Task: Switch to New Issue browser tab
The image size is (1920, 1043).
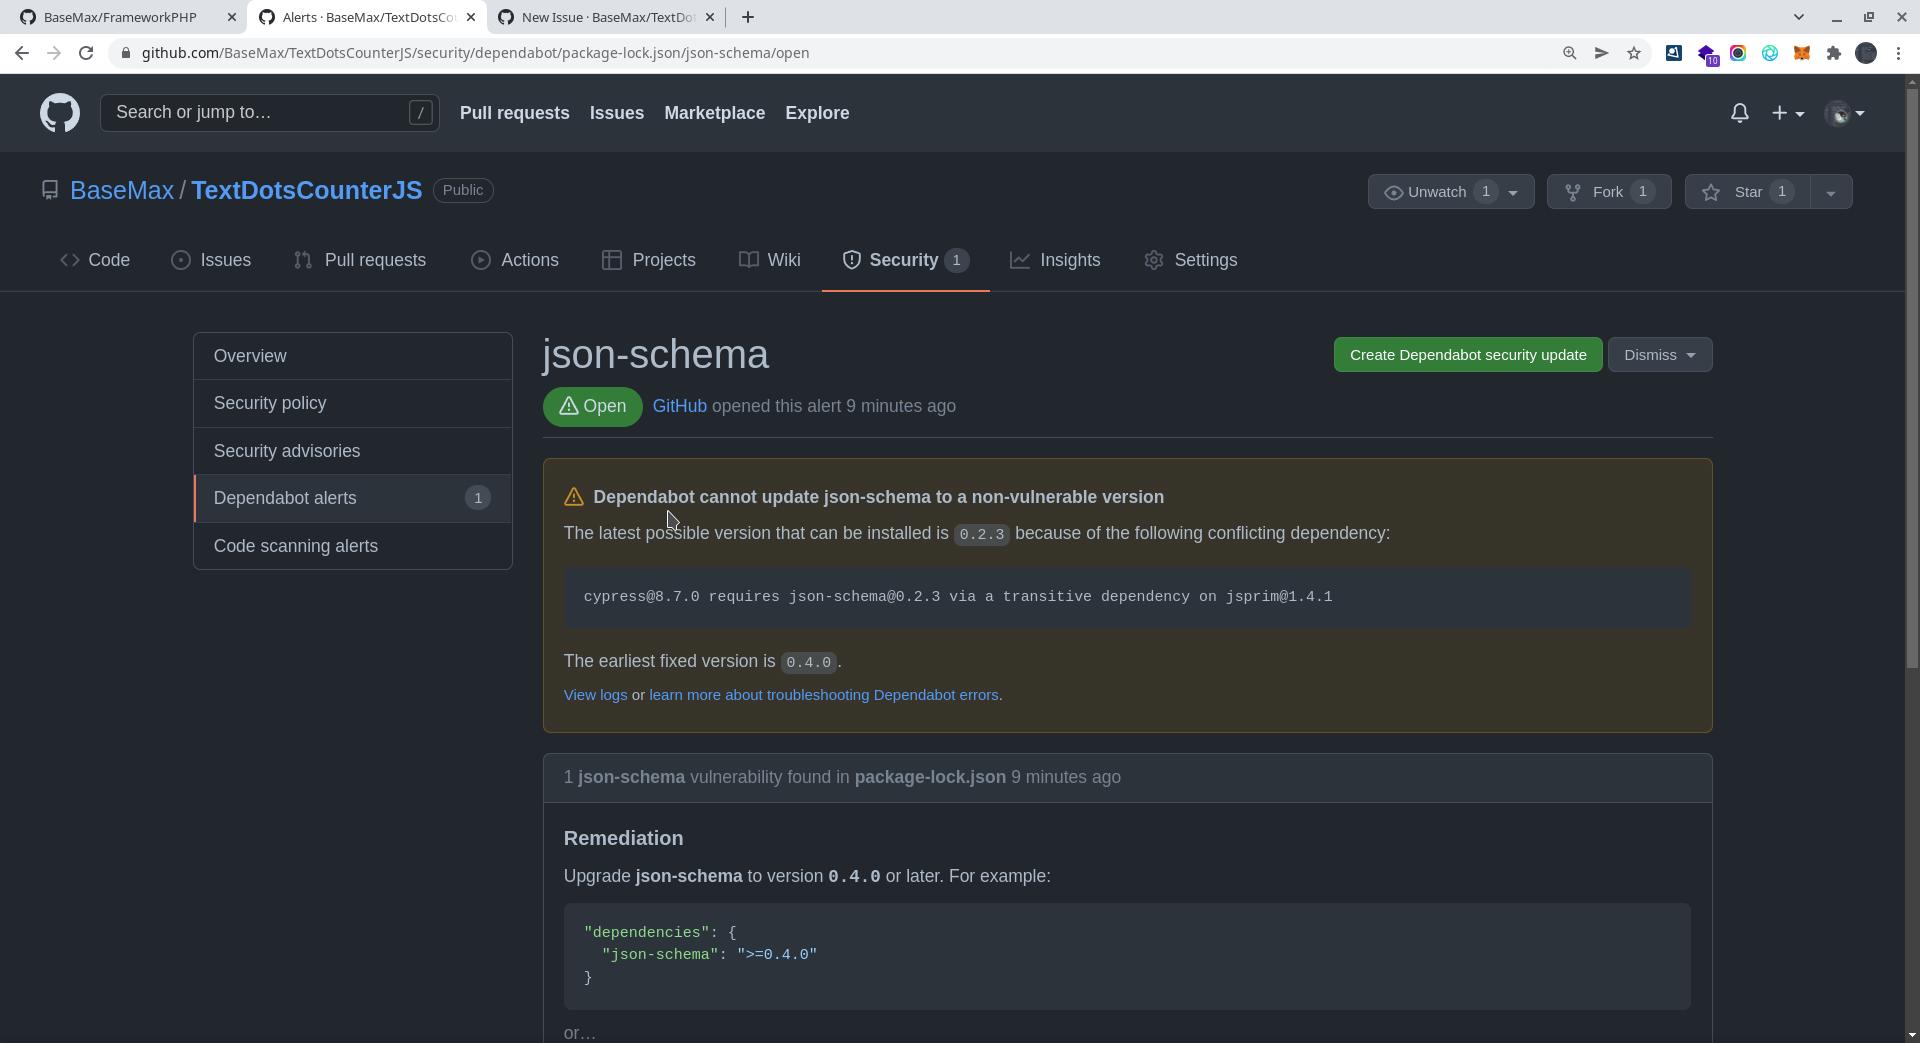Action: [x=605, y=17]
